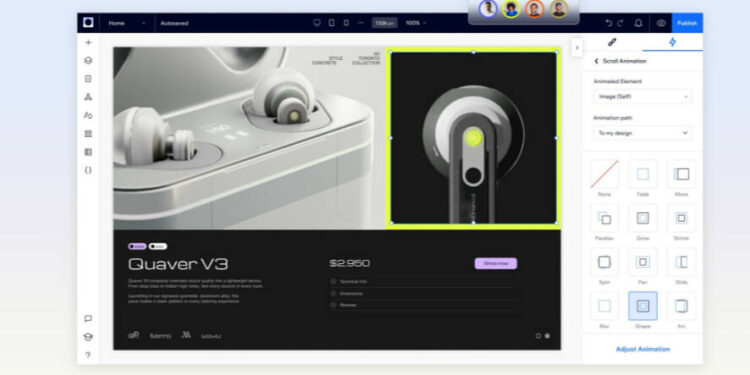This screenshot has height=375, width=750.
Task: Select the Move animation preset
Action: click(681, 174)
